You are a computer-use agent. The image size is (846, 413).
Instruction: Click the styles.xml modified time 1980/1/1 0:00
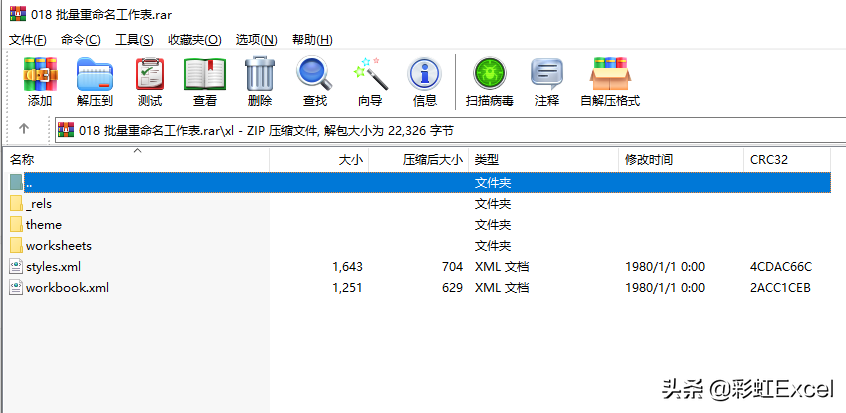click(665, 267)
